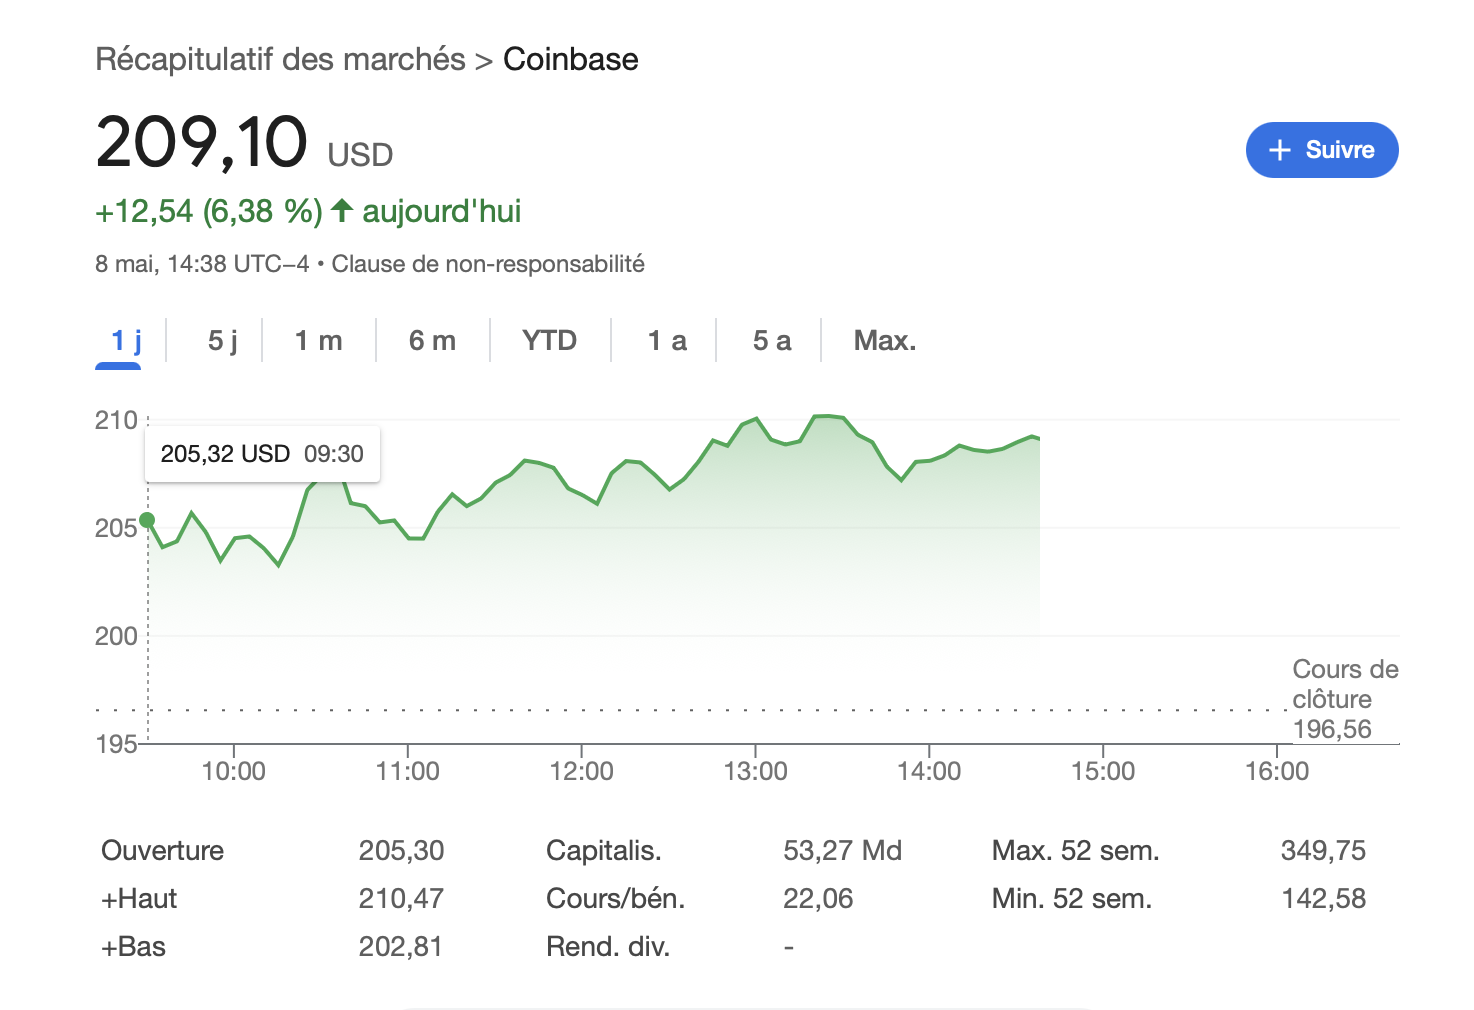The image size is (1474, 1010).
Task: Click the green dot marker on chart
Action: pyautogui.click(x=148, y=520)
